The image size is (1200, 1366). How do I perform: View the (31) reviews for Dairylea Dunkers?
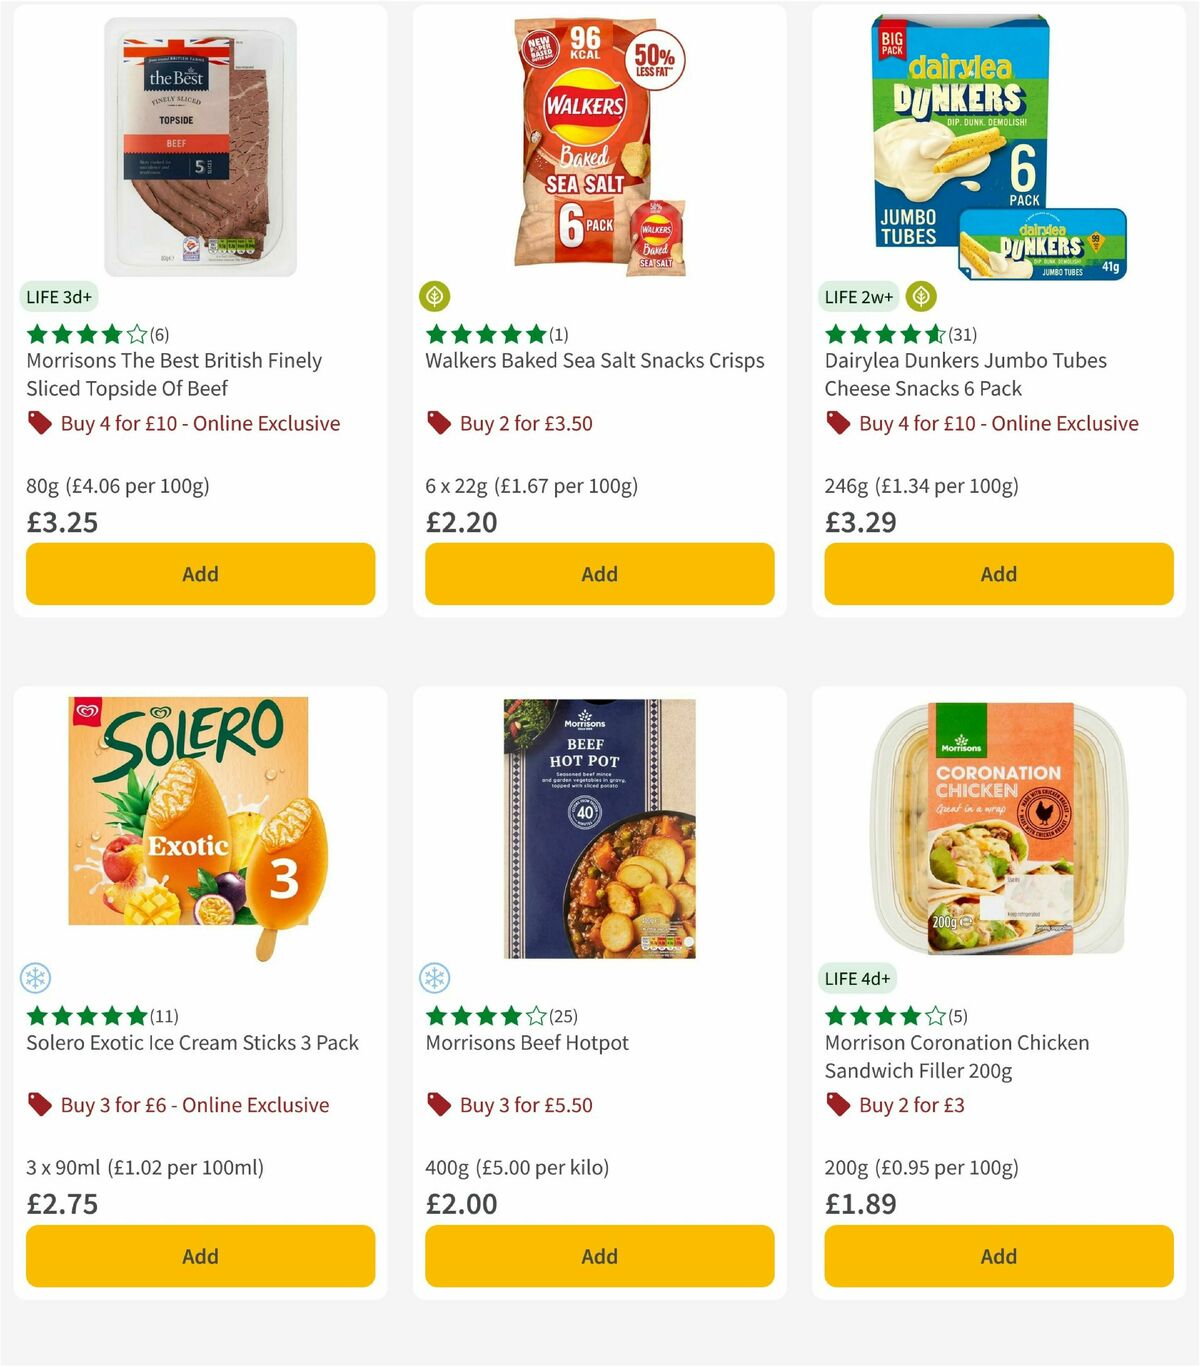point(960,334)
